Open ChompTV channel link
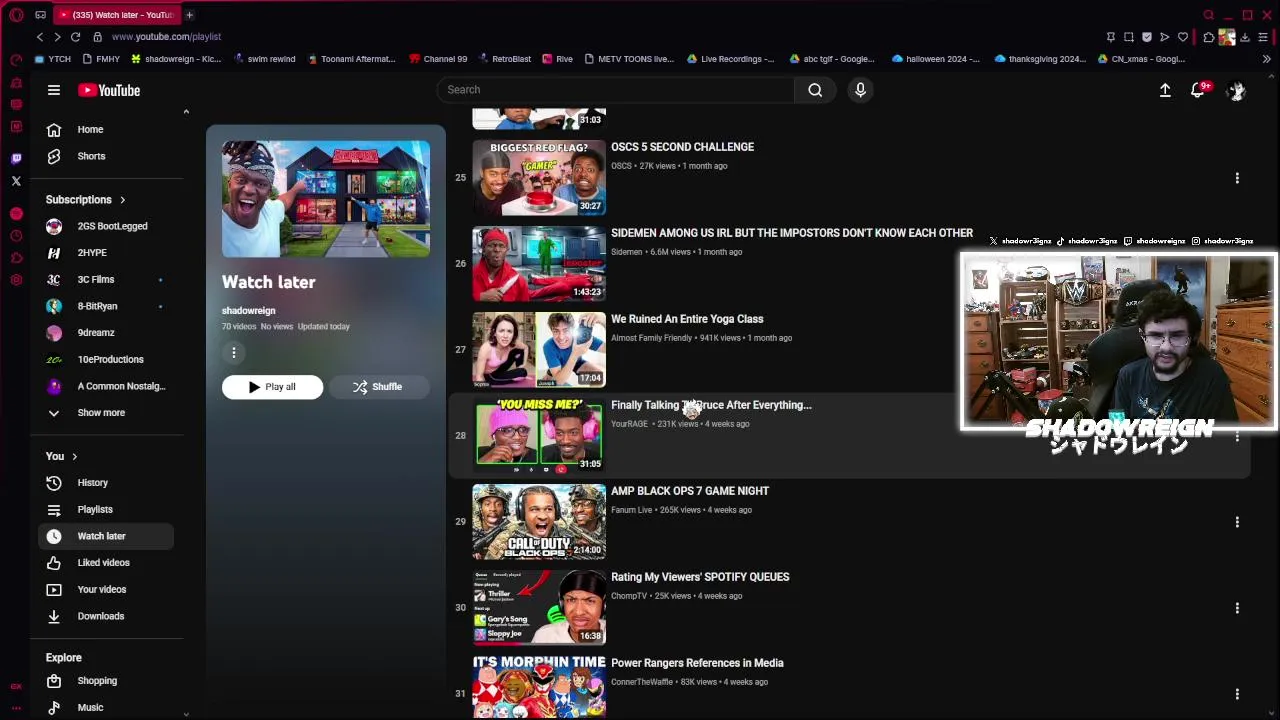The image size is (1280, 720). 629,596
